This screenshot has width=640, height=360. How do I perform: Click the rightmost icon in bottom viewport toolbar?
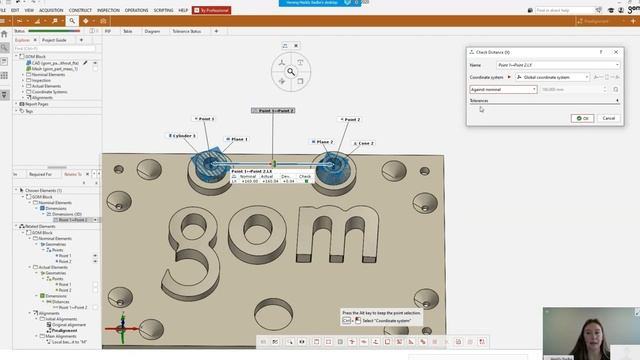[x=482, y=342]
